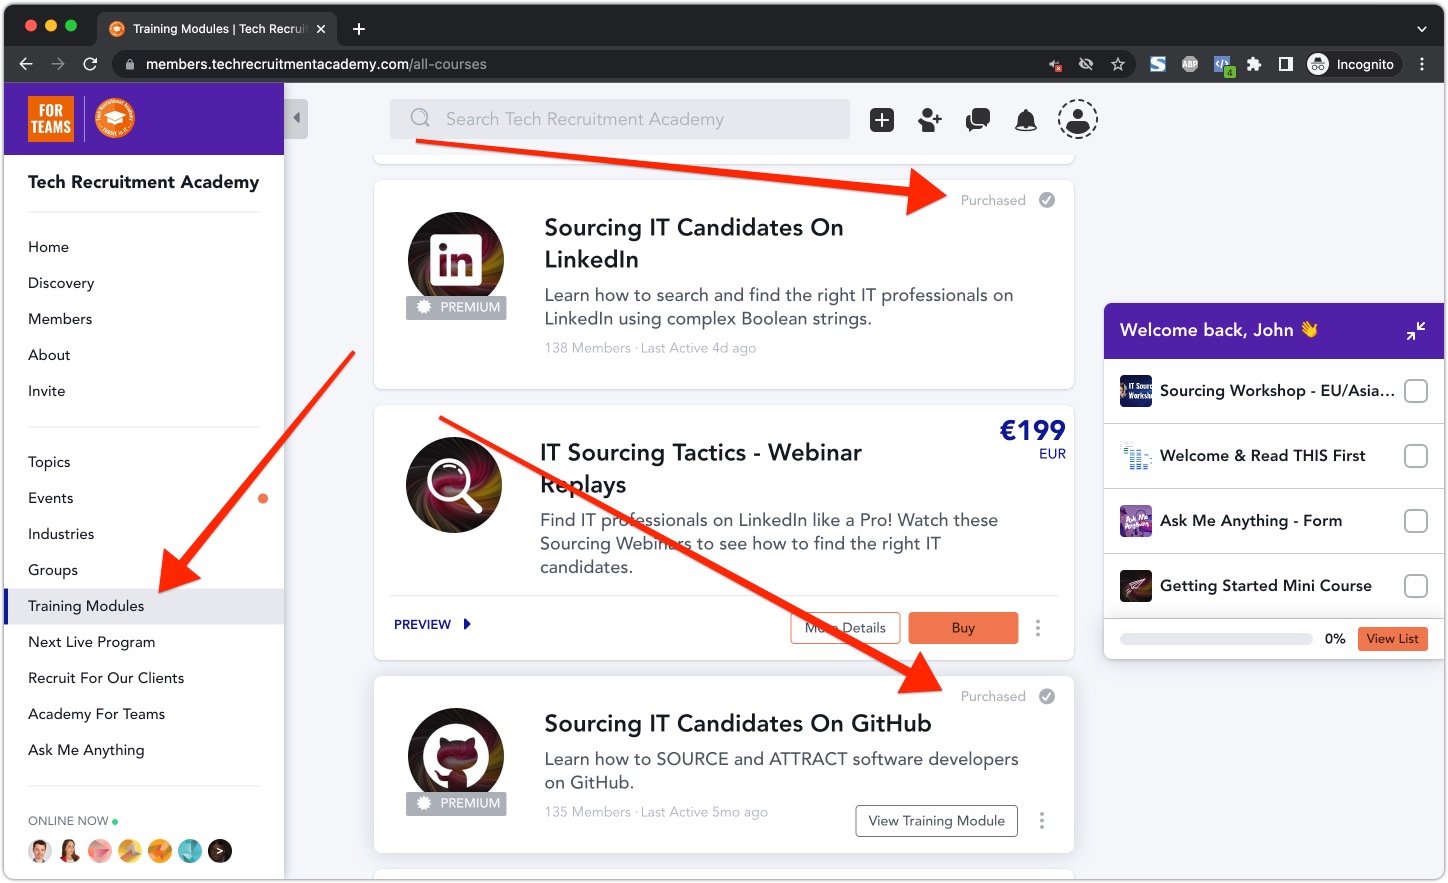Open options menu for GitHub course card
The image size is (1448, 883).
click(x=1042, y=820)
